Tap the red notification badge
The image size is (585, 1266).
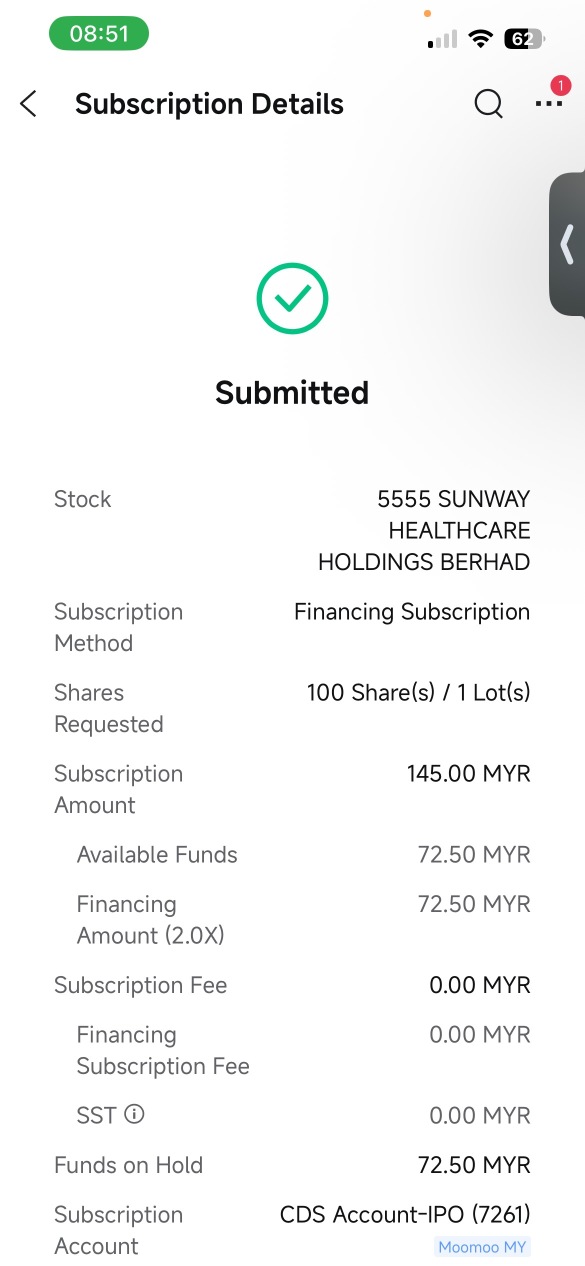560,86
